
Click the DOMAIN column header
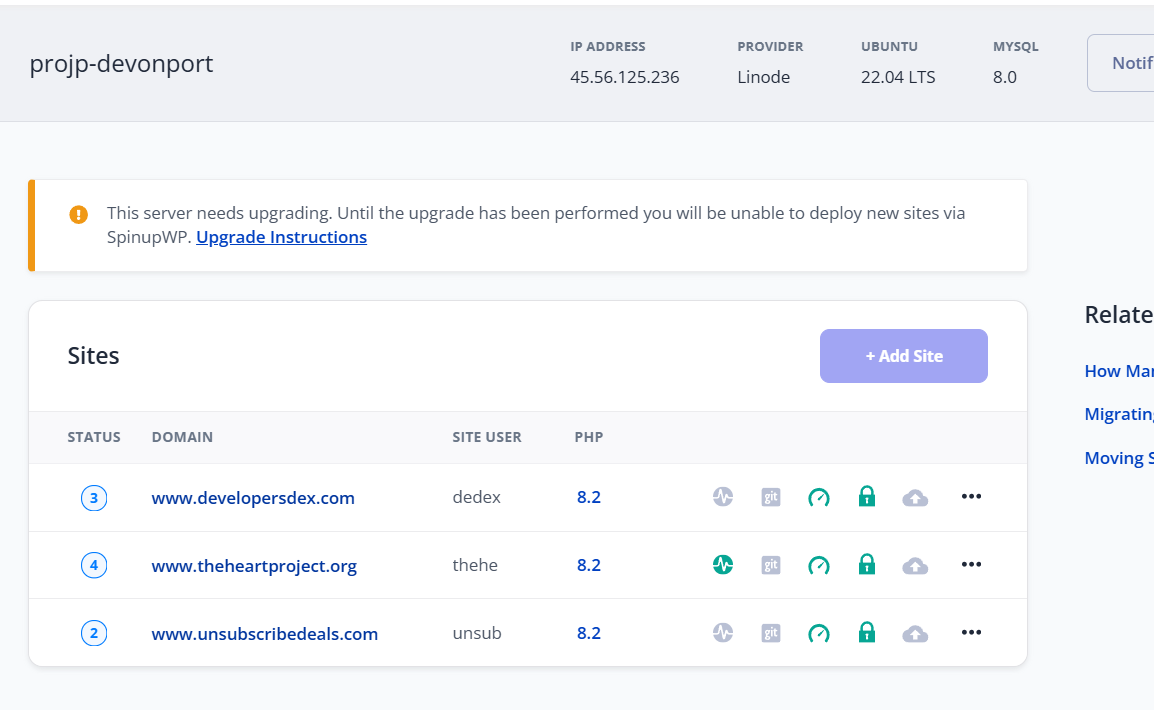click(x=183, y=437)
